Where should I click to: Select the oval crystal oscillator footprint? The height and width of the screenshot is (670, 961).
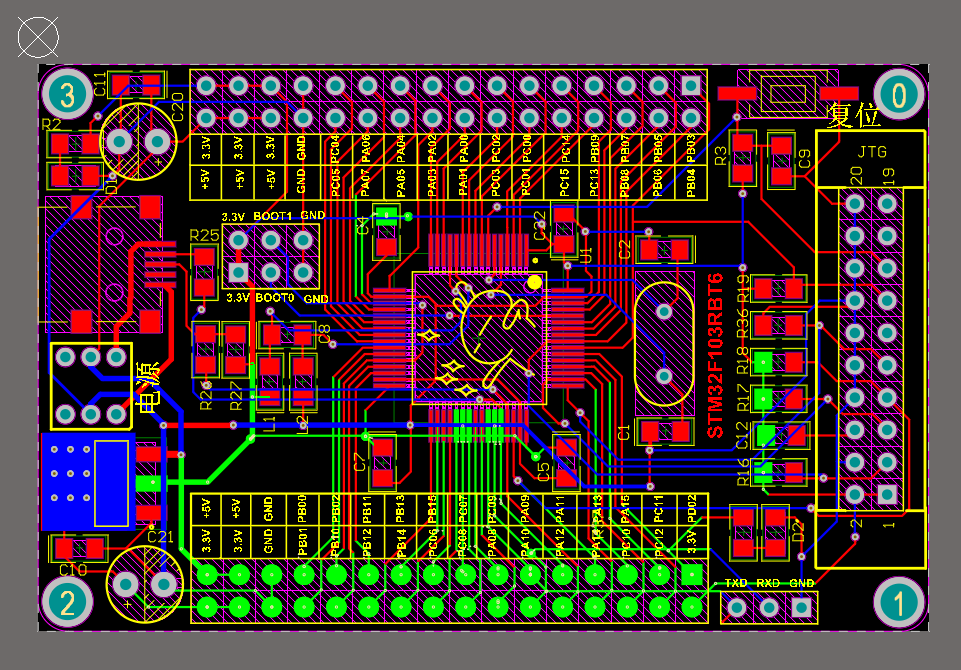(664, 343)
